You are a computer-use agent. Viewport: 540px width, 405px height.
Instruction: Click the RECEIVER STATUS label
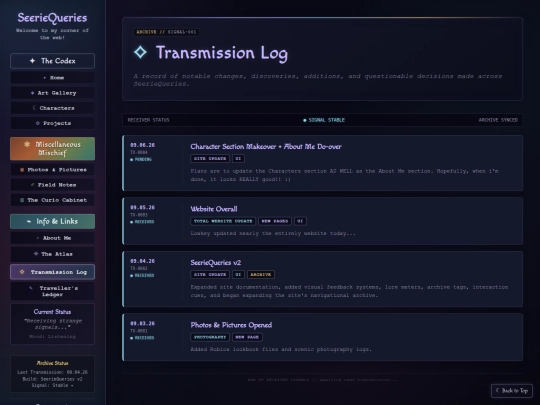point(148,120)
